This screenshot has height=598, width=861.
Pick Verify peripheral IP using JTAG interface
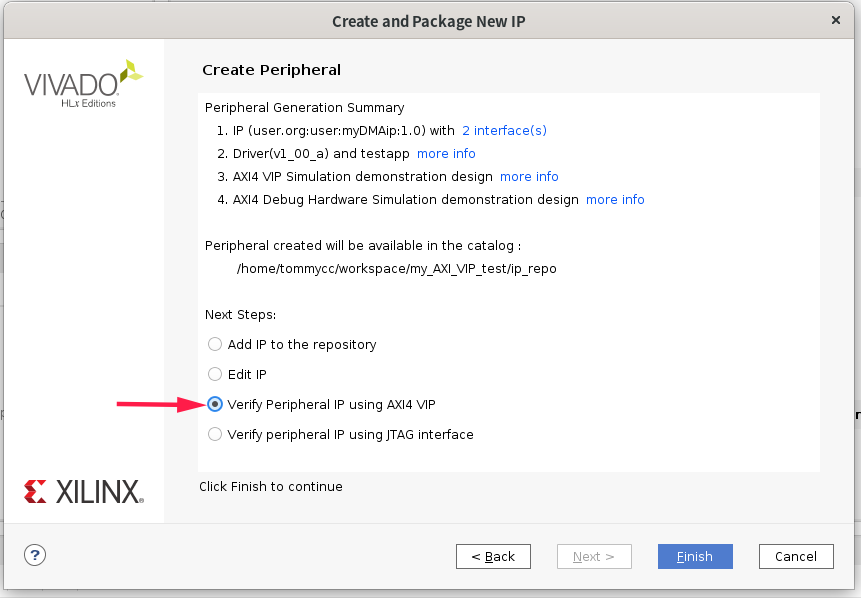[215, 434]
